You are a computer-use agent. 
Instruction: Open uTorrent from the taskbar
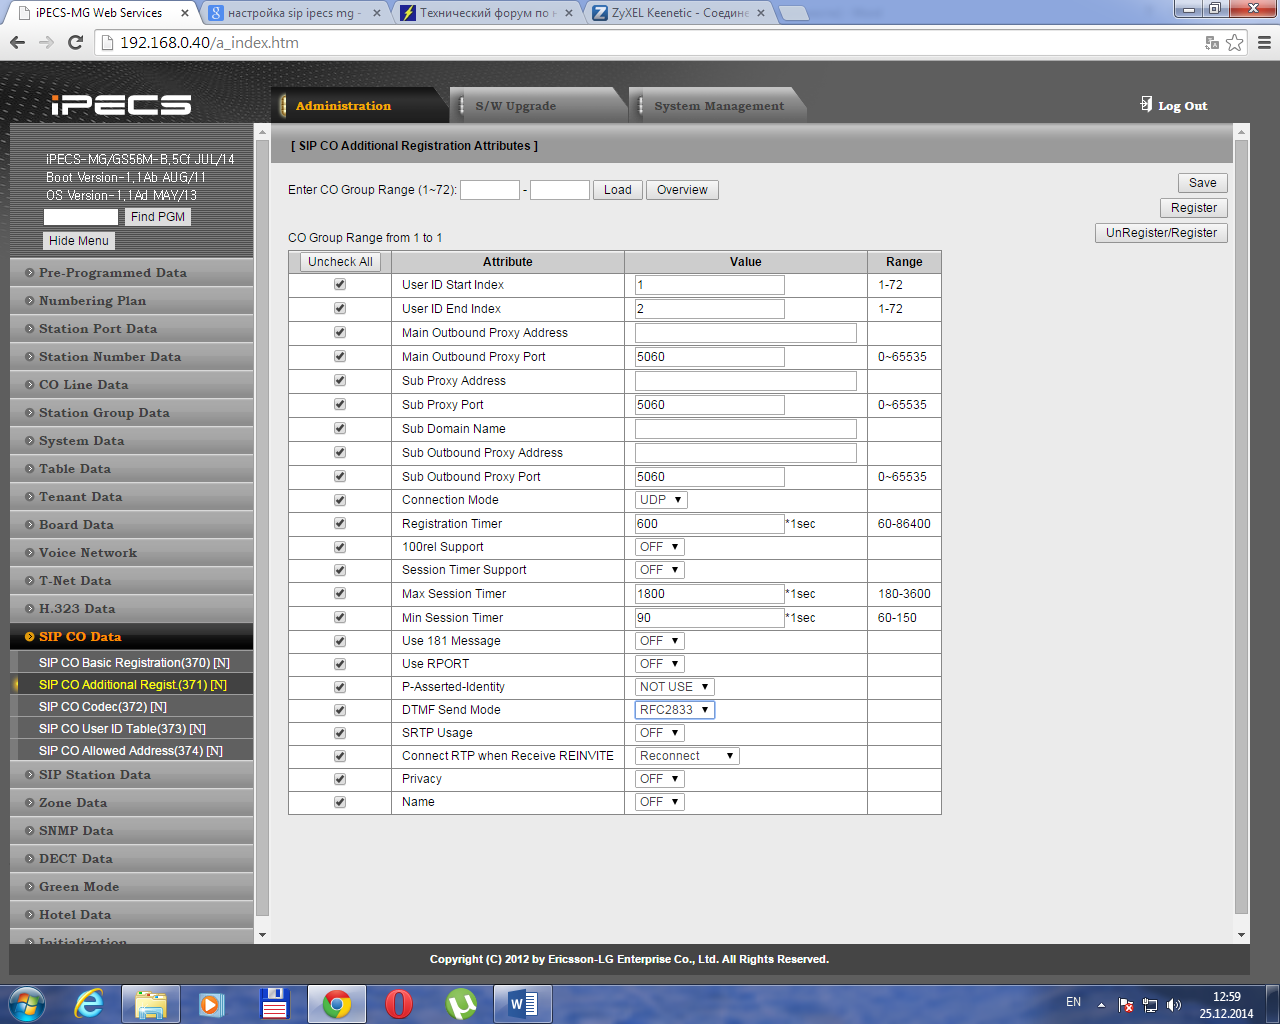[461, 1003]
